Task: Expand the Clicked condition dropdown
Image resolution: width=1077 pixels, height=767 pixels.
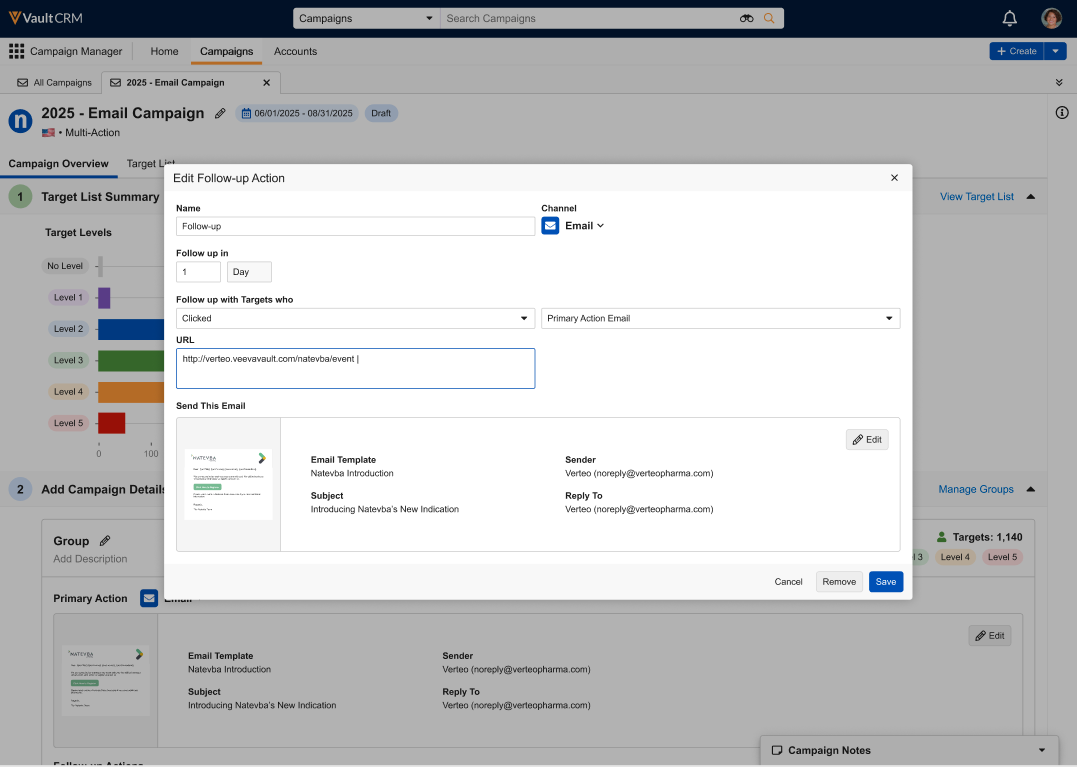Action: 355,318
